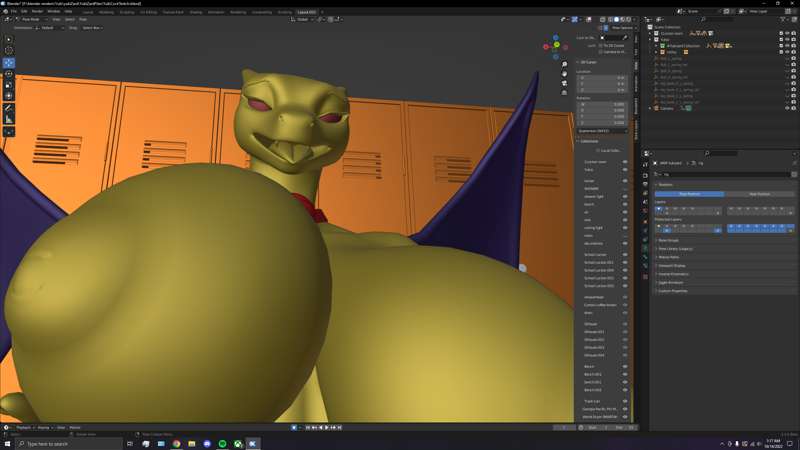
Task: Open the Select Box drag dropdown
Action: pyautogui.click(x=92, y=28)
